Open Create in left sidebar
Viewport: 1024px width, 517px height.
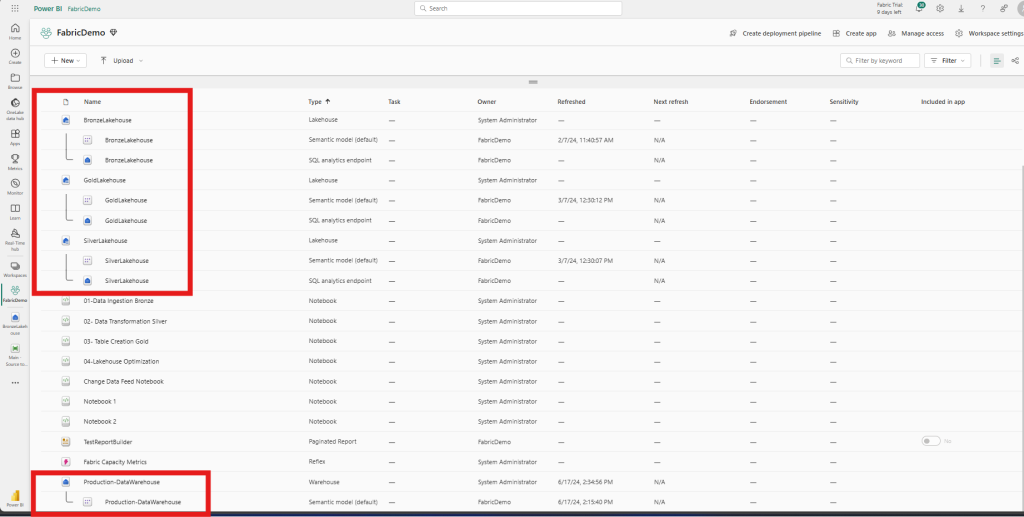coord(15,56)
